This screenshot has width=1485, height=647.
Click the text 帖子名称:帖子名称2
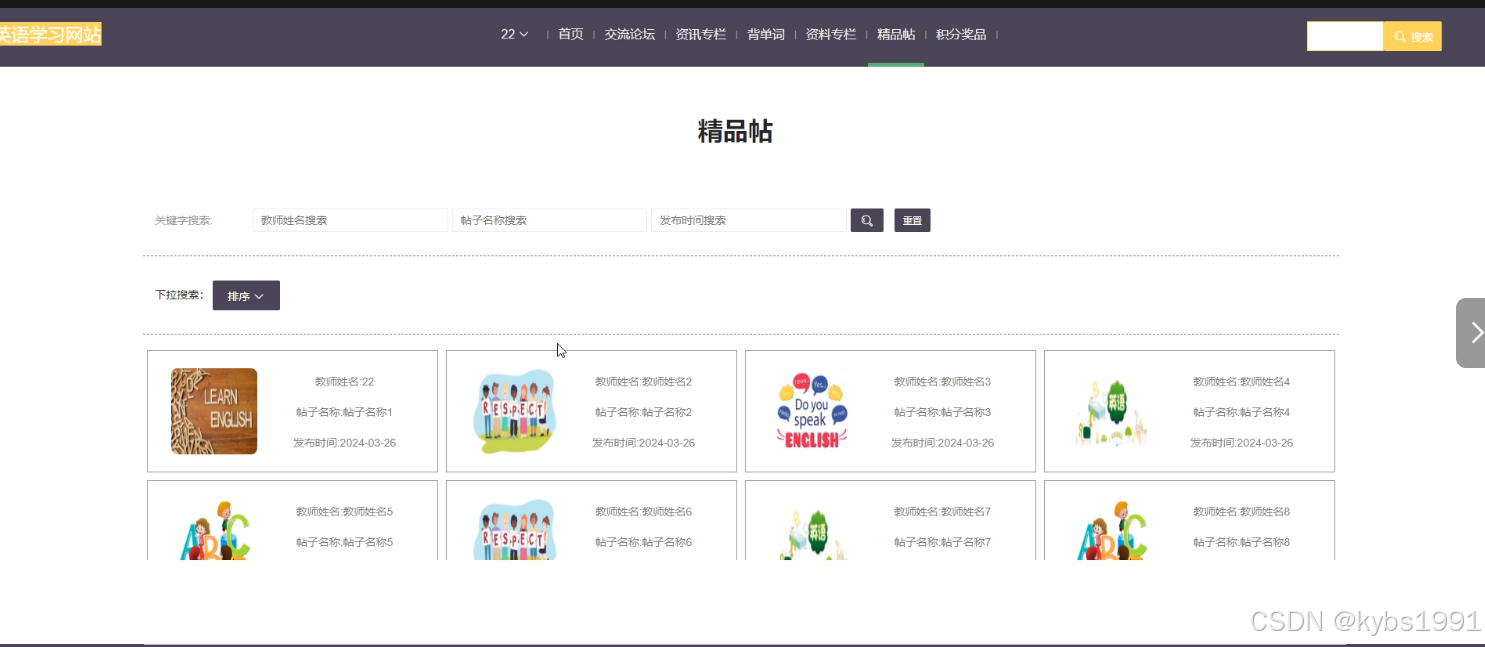click(x=643, y=412)
